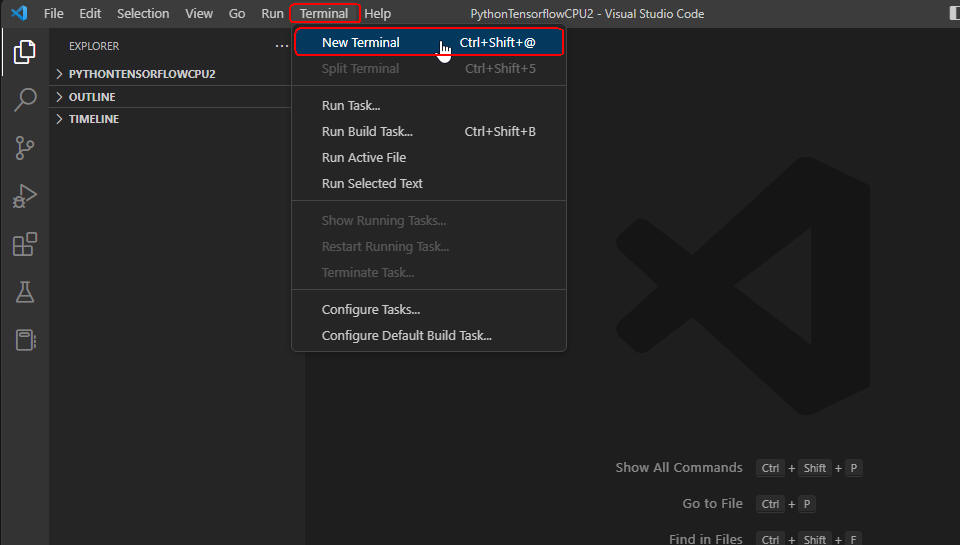This screenshot has height=545, width=960.
Task: Open the File menu
Action: click(x=53, y=13)
